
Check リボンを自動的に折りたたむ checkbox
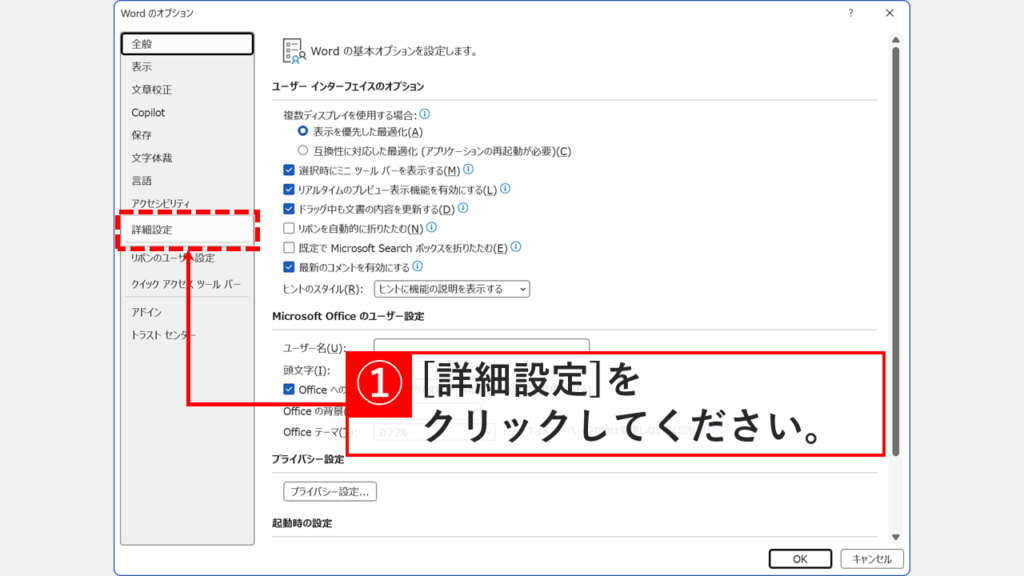(289, 229)
